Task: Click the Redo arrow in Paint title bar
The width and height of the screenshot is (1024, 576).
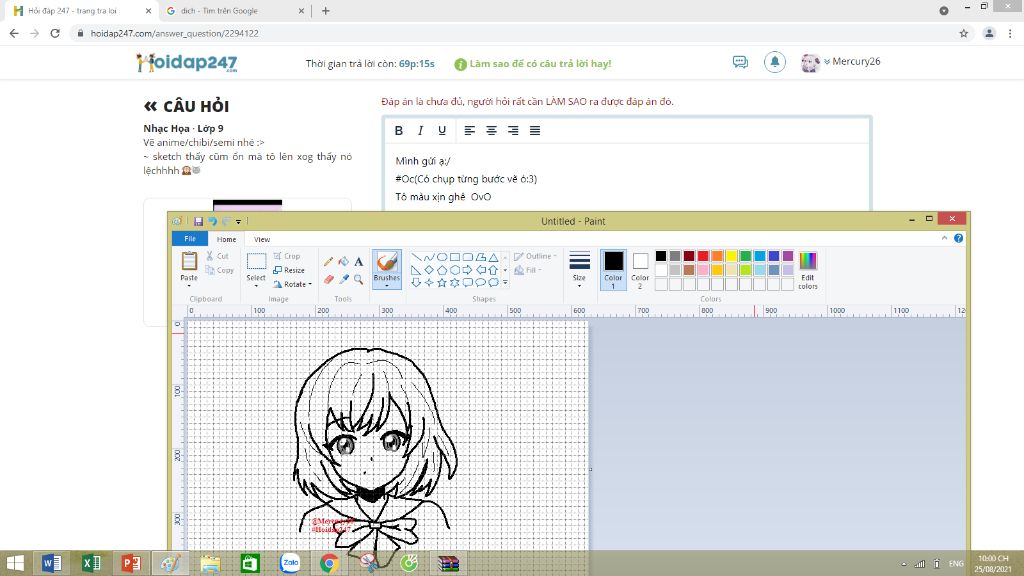Action: (x=226, y=221)
